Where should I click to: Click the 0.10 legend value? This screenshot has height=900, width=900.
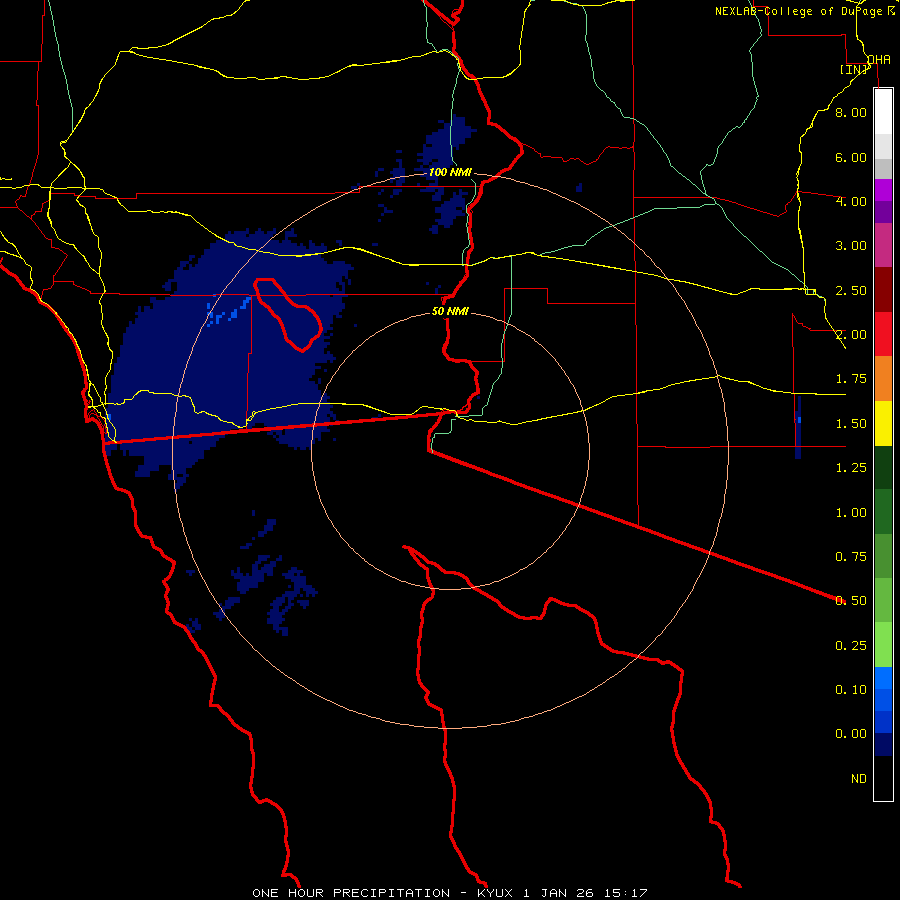click(x=851, y=690)
